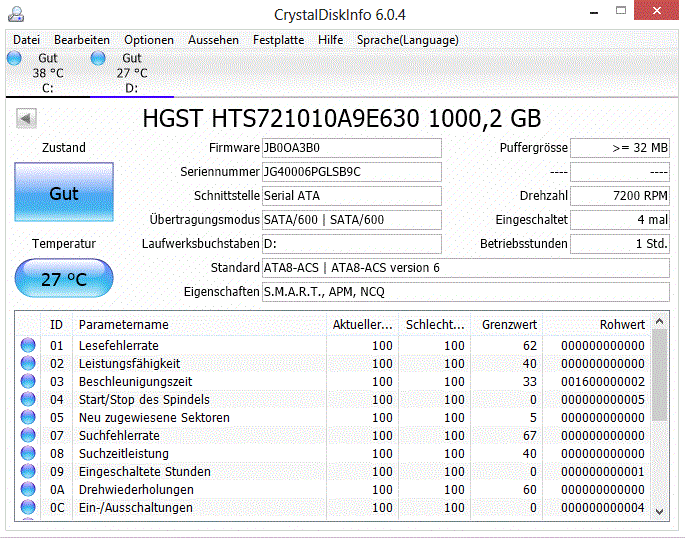Click the previous disk arrow button
685x538 pixels.
(x=26, y=118)
